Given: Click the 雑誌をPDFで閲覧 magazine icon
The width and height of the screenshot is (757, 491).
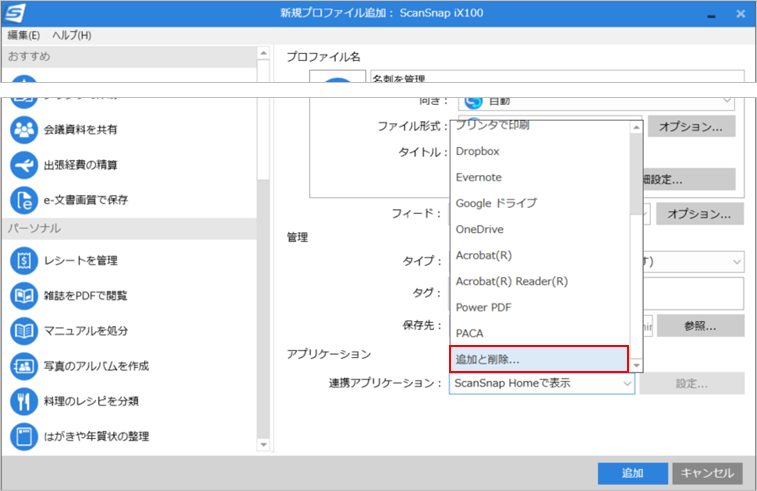Looking at the screenshot, I should (24, 296).
